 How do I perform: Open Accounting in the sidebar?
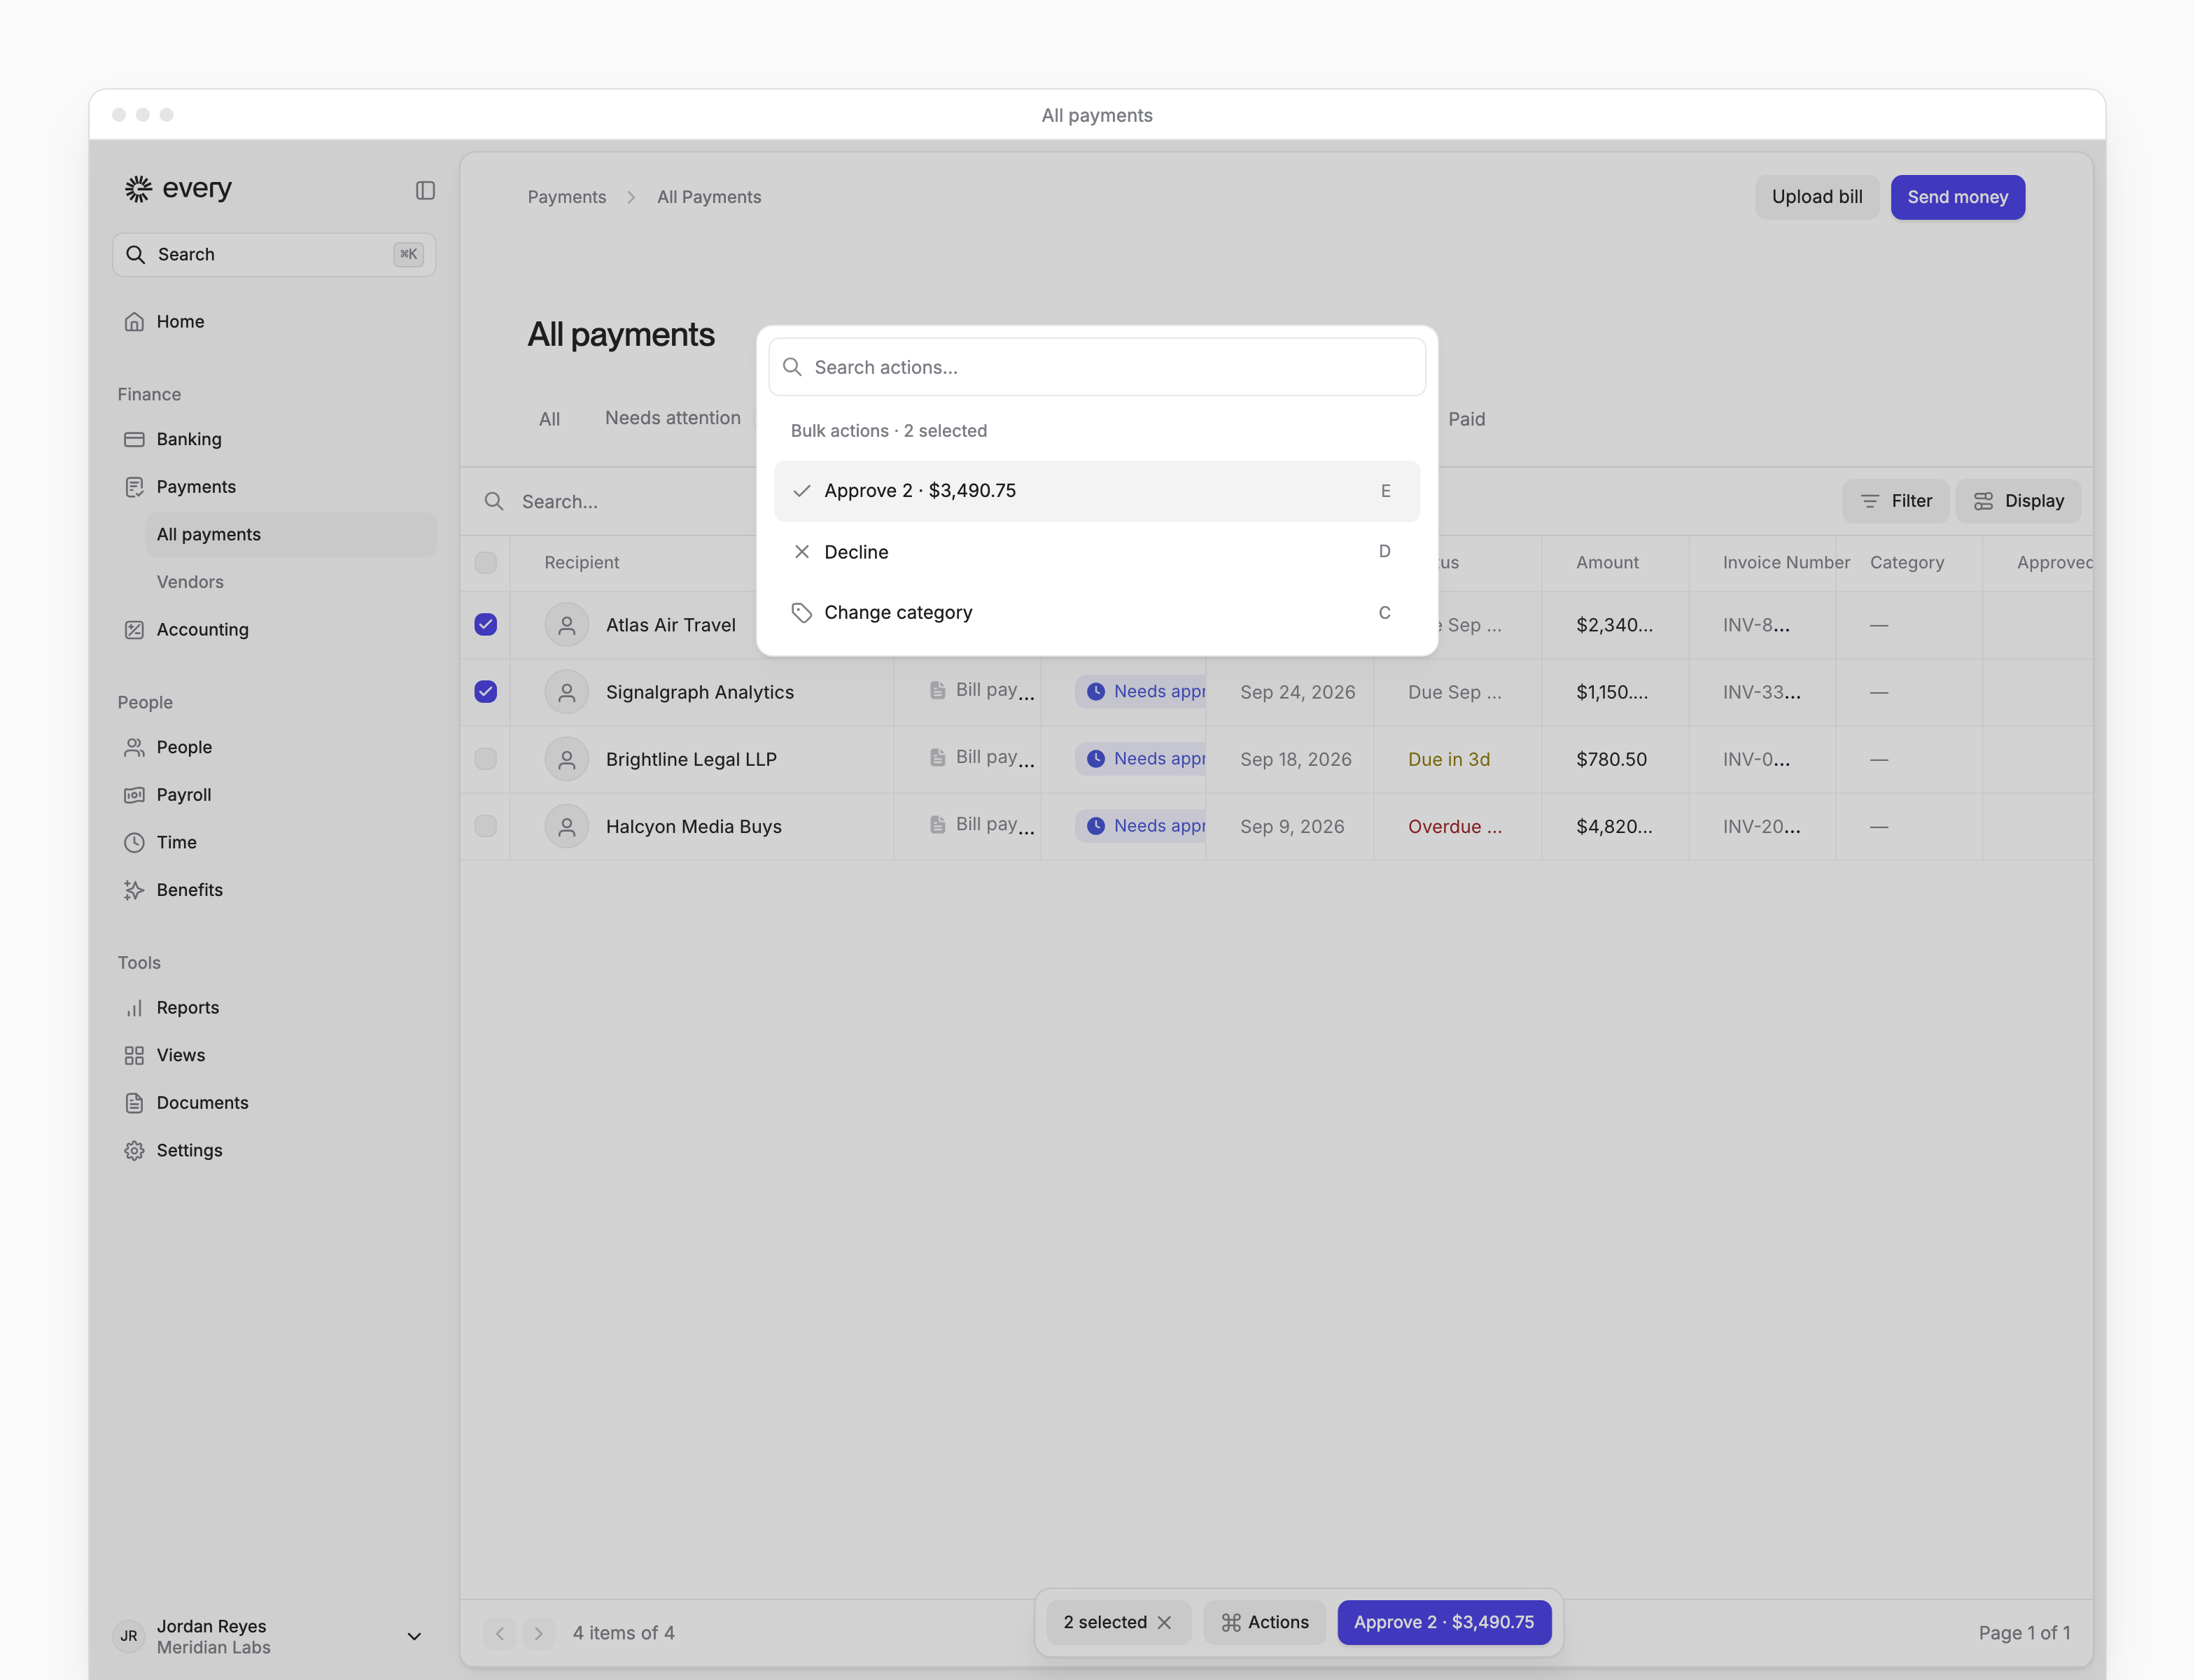click(274, 629)
